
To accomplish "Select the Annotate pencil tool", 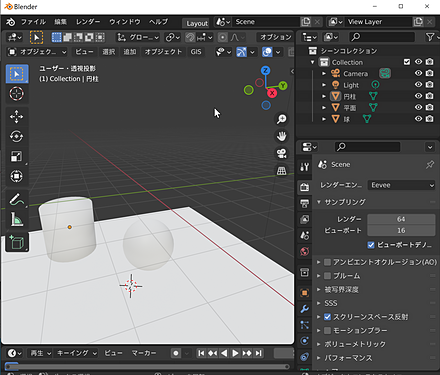I will click(16, 199).
